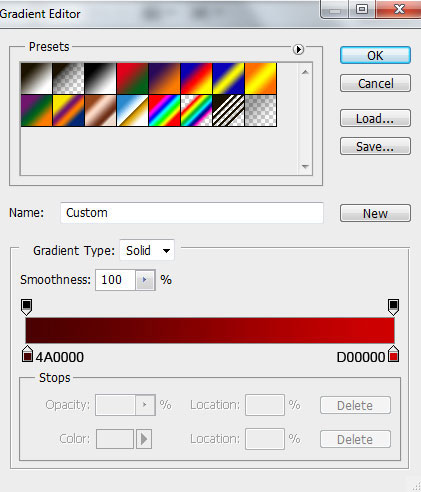Pick the Chrome gradient preset
421x492 pixels.
[132, 110]
